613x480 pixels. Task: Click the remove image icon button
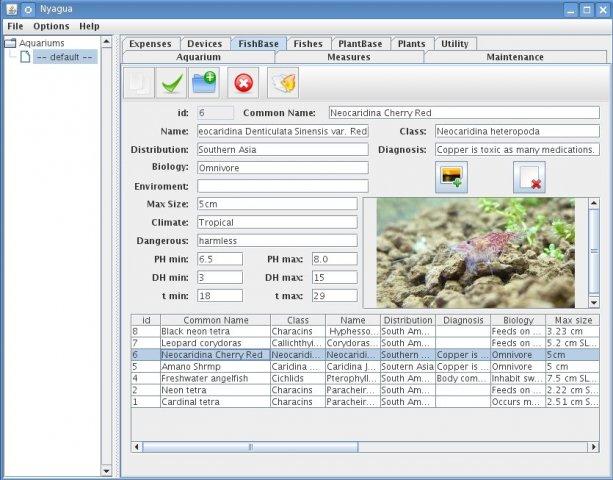click(x=529, y=177)
